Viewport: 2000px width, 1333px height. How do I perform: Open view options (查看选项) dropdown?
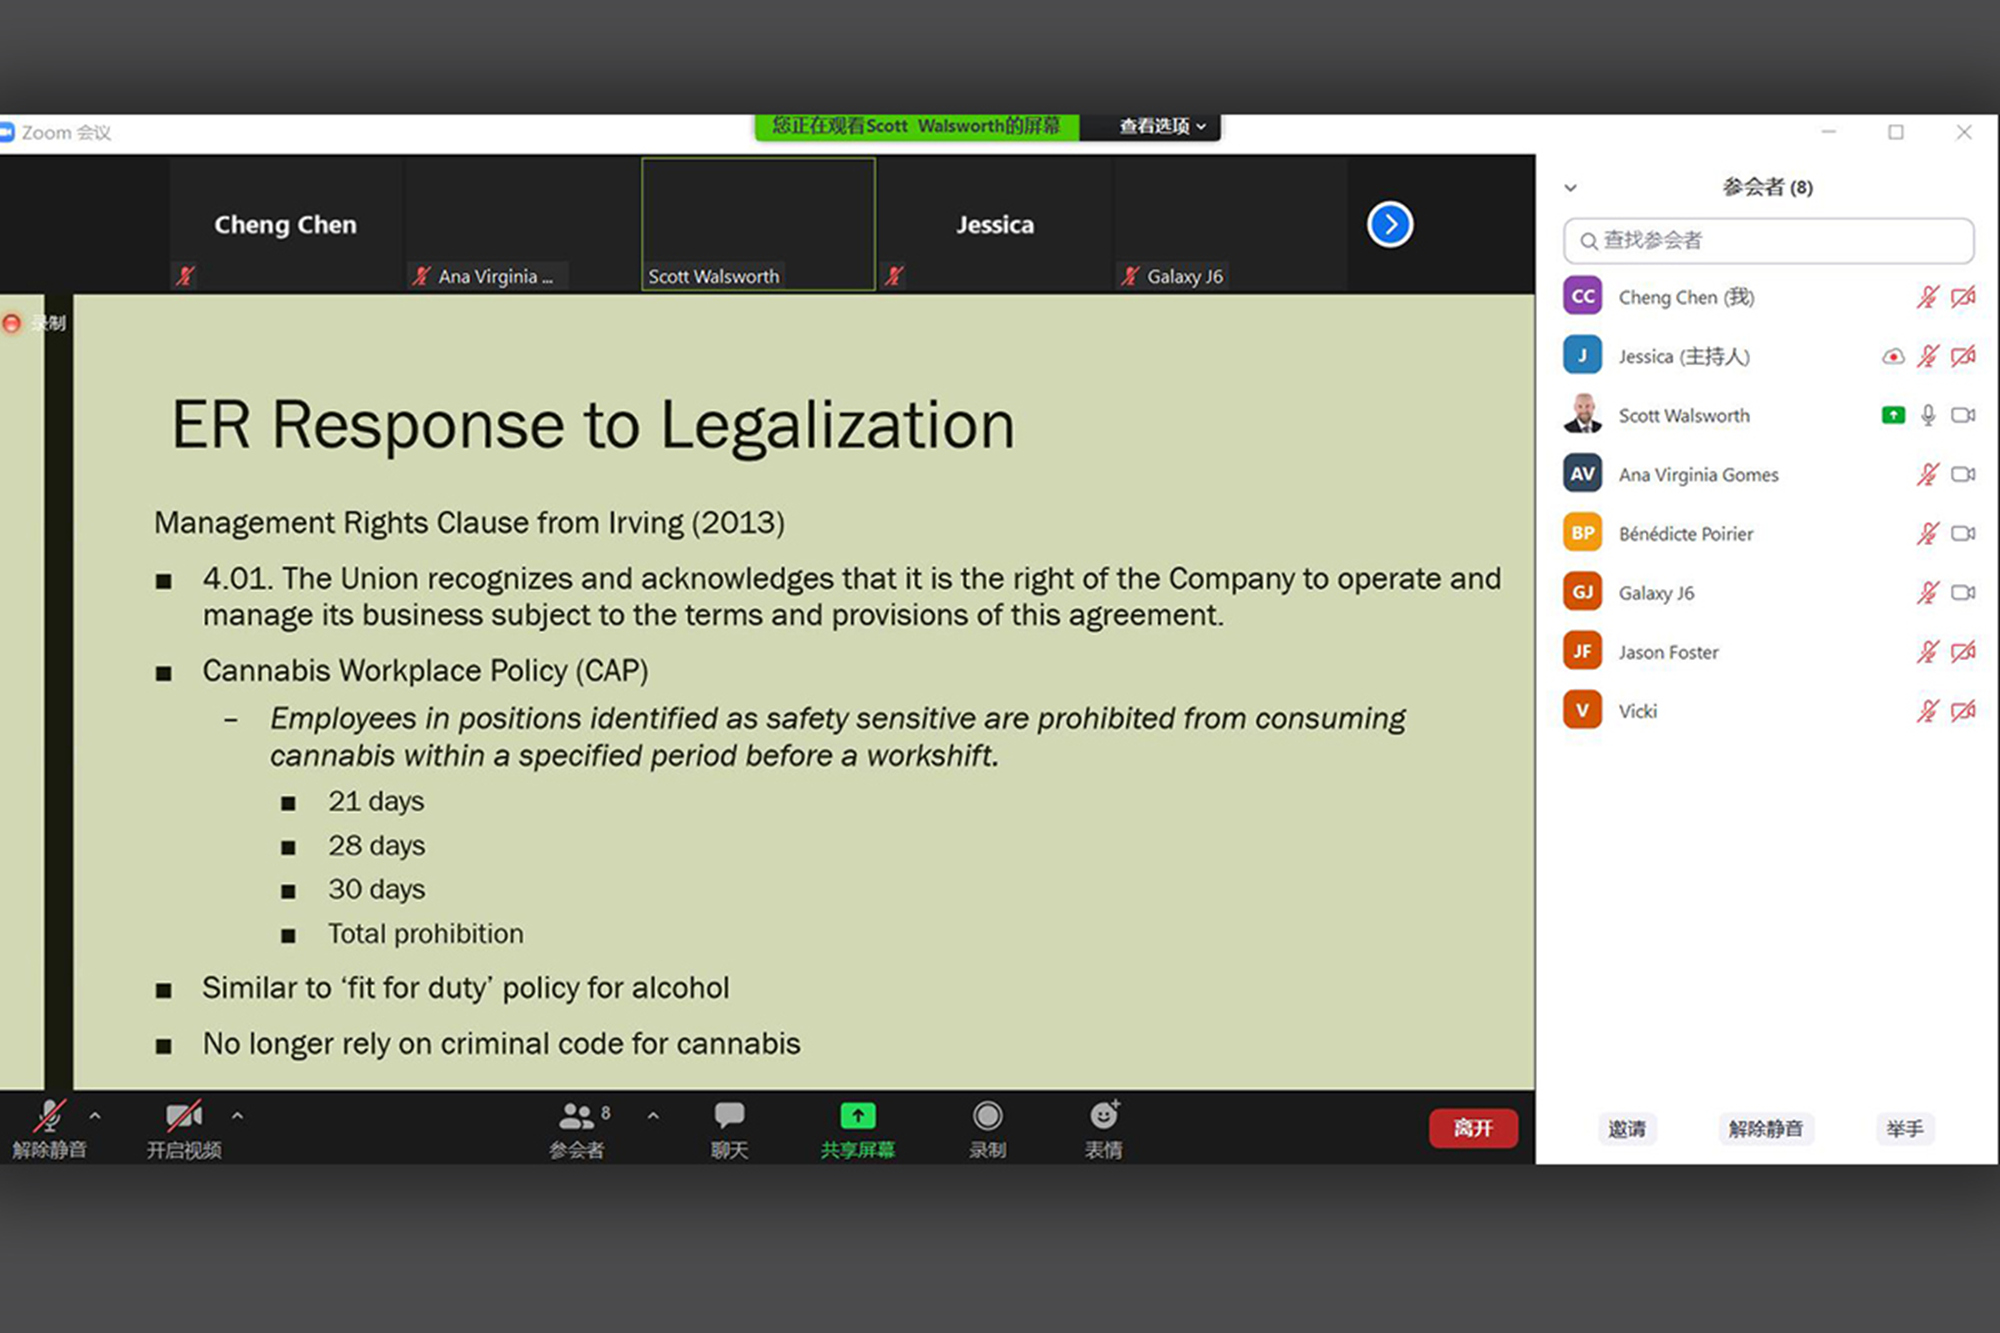pyautogui.click(x=1162, y=126)
